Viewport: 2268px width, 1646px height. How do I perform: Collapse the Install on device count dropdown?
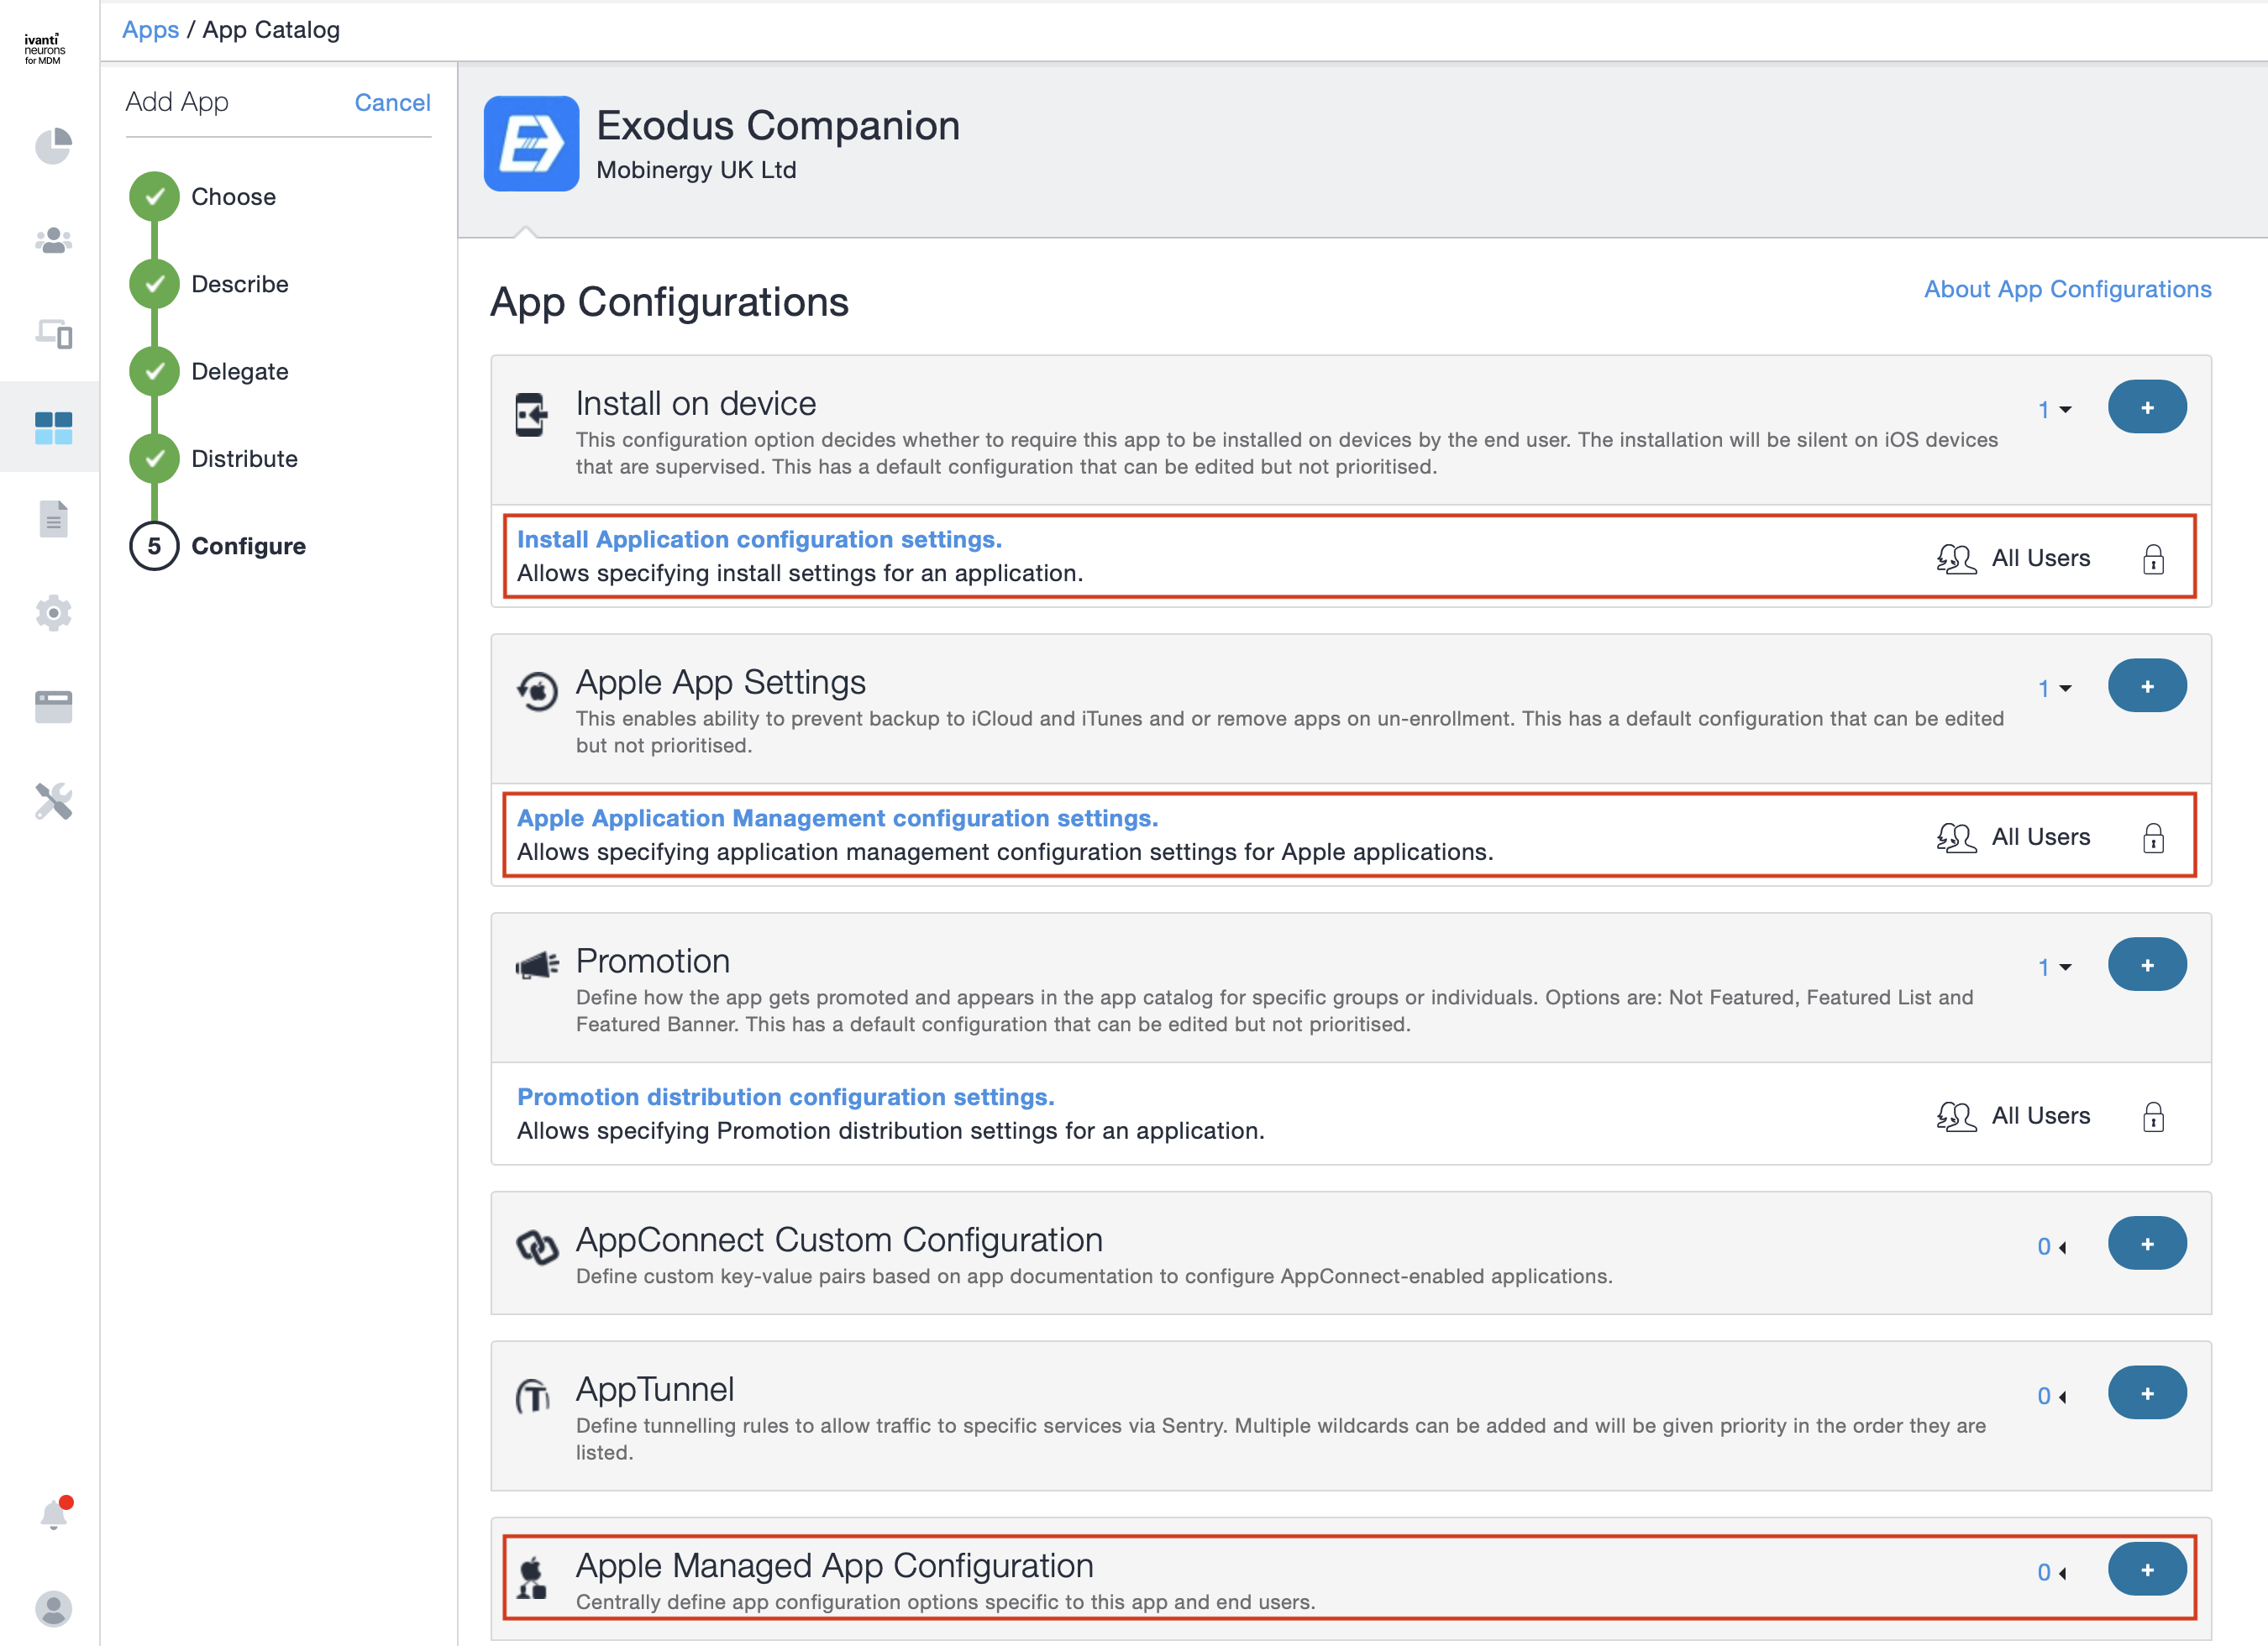pyautogui.click(x=2054, y=409)
